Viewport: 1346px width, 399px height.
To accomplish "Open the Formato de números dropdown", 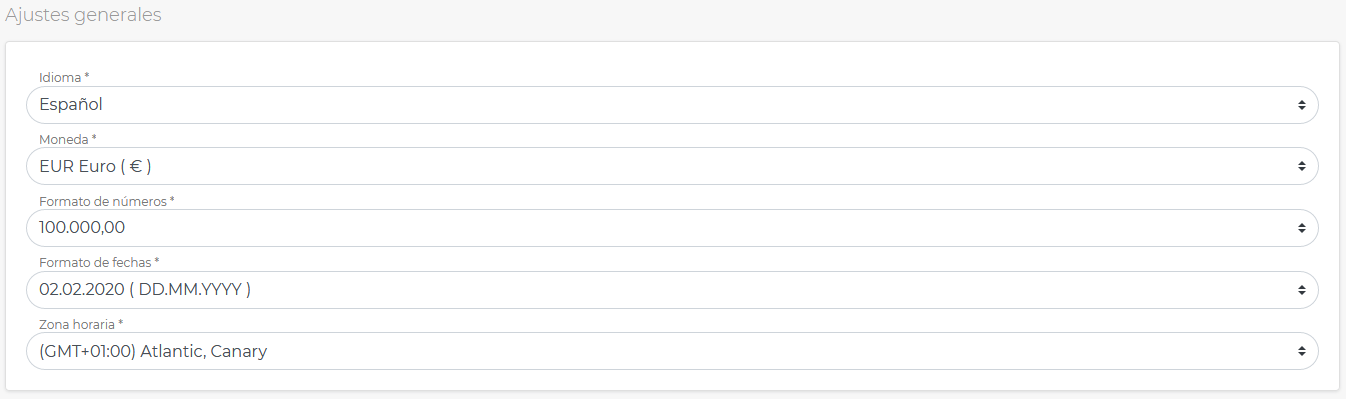I will 672,228.
